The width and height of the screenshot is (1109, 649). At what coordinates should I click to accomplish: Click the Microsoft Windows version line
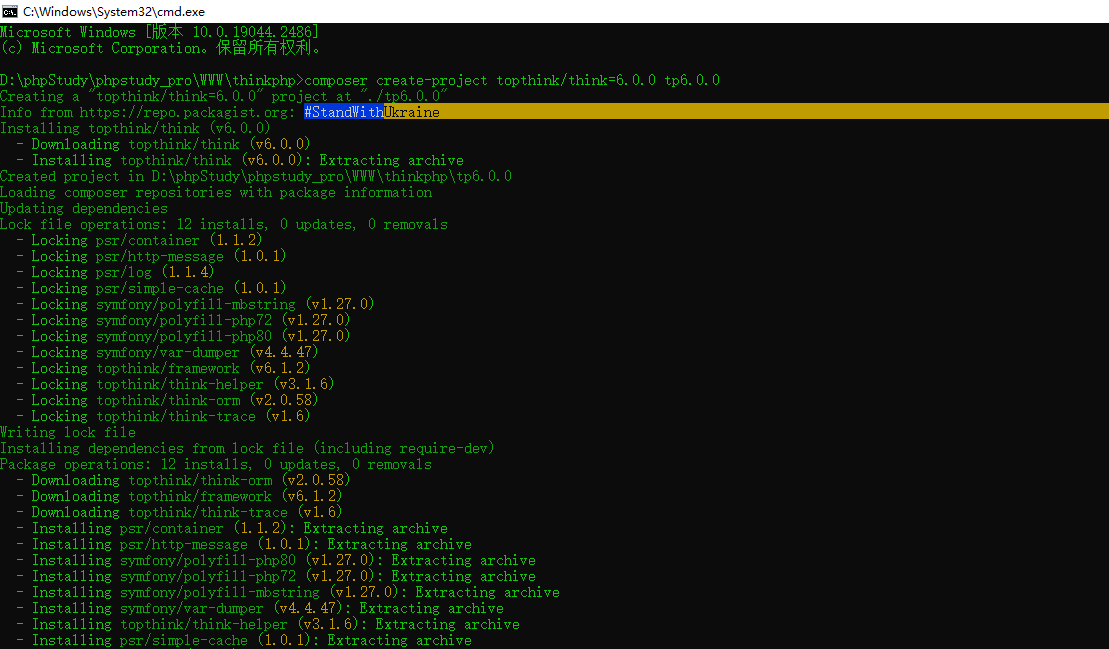point(159,32)
